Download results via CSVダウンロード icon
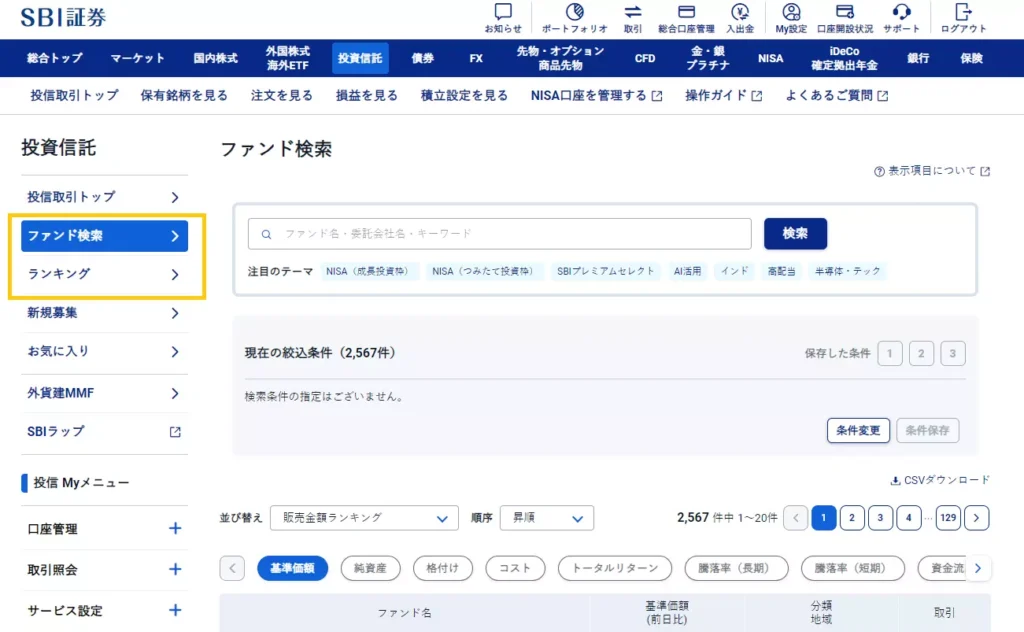 pyautogui.click(x=896, y=480)
